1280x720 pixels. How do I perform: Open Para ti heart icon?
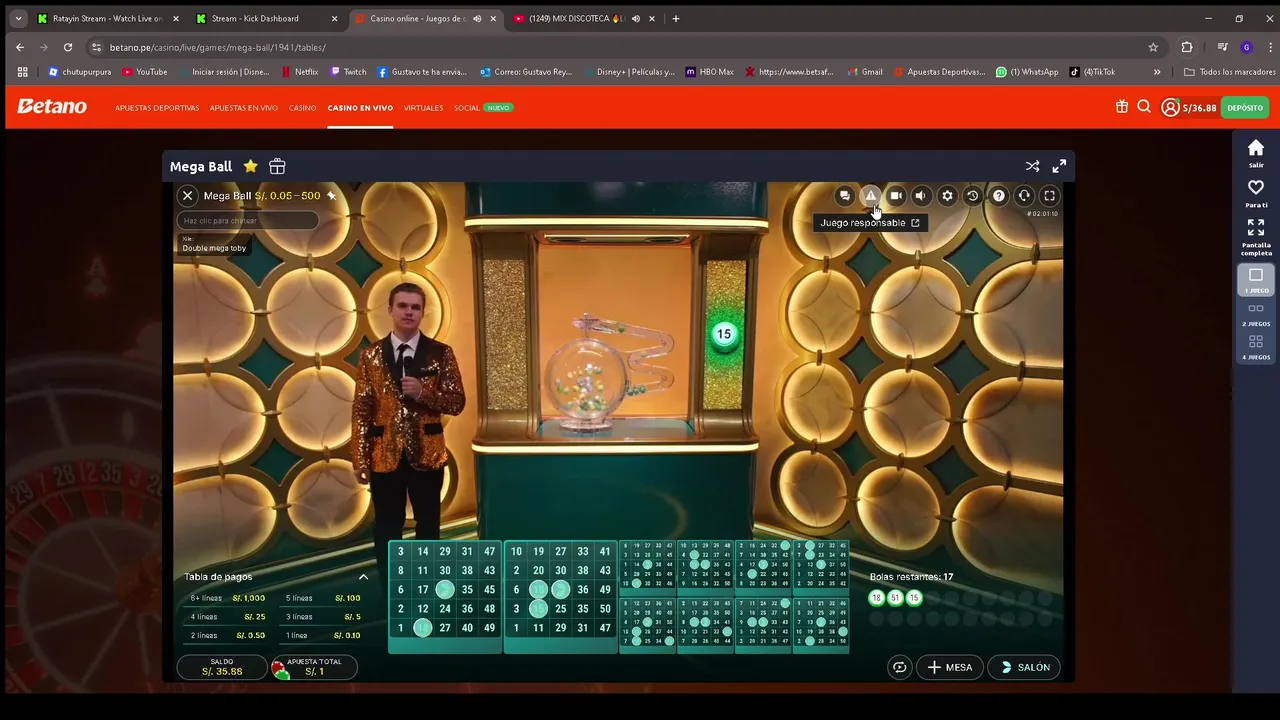click(1256, 193)
